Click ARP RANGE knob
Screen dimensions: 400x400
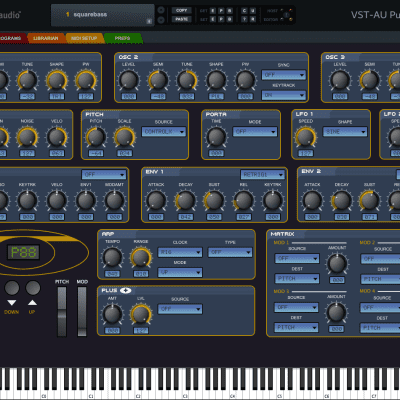tap(141, 257)
